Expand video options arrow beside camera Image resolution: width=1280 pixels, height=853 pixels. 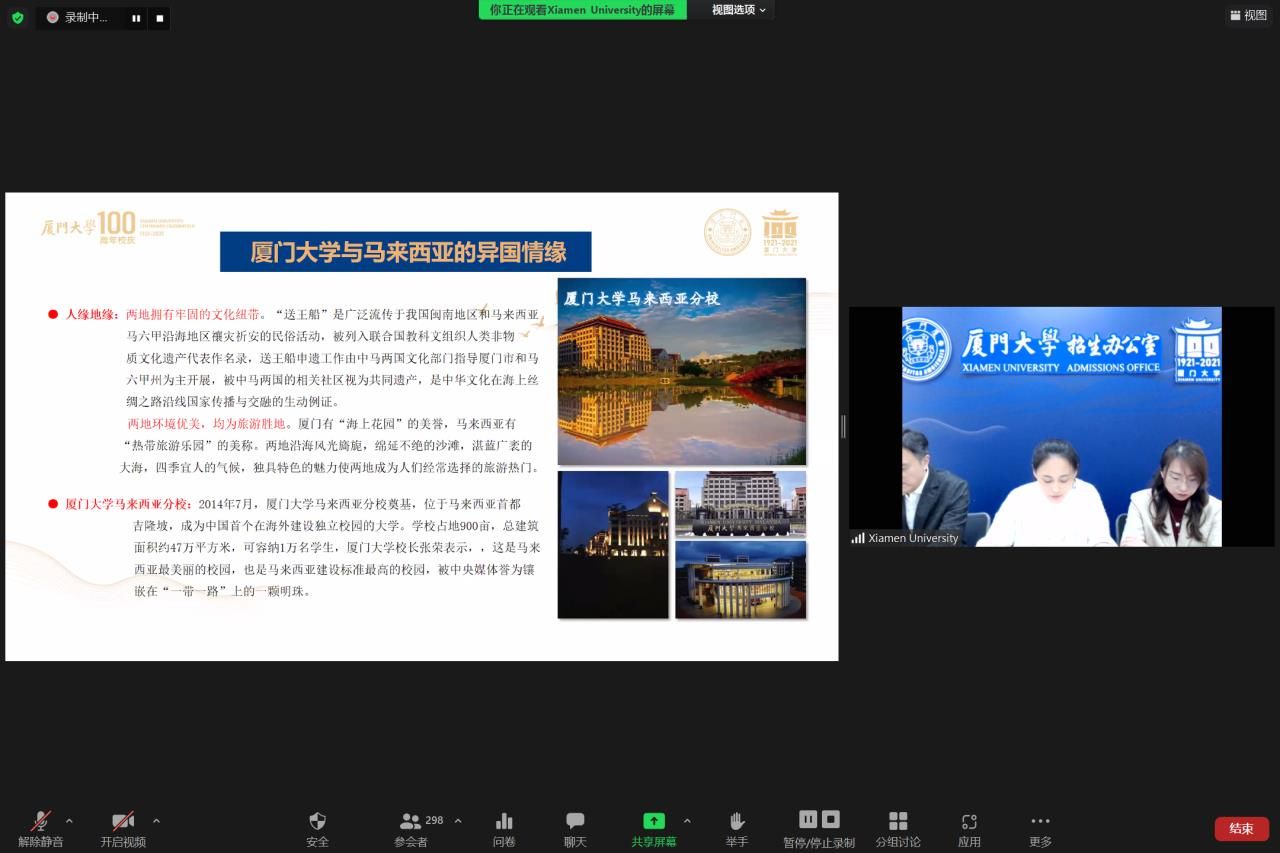coord(156,821)
